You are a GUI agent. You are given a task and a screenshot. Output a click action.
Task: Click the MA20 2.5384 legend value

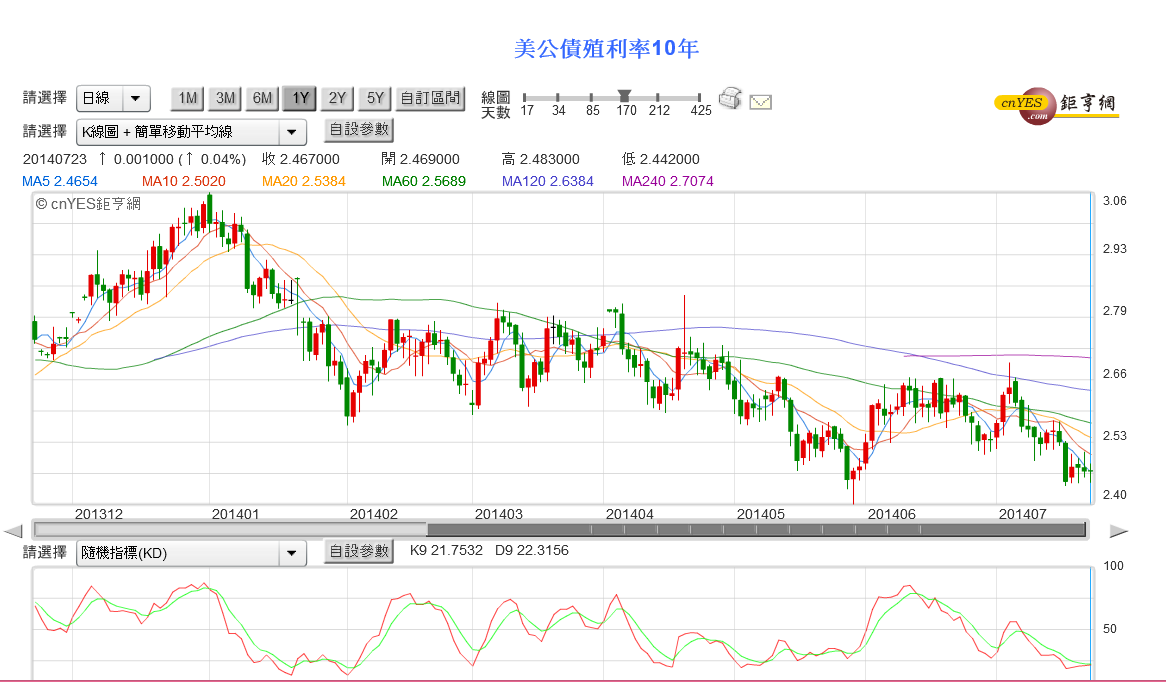pos(303,181)
